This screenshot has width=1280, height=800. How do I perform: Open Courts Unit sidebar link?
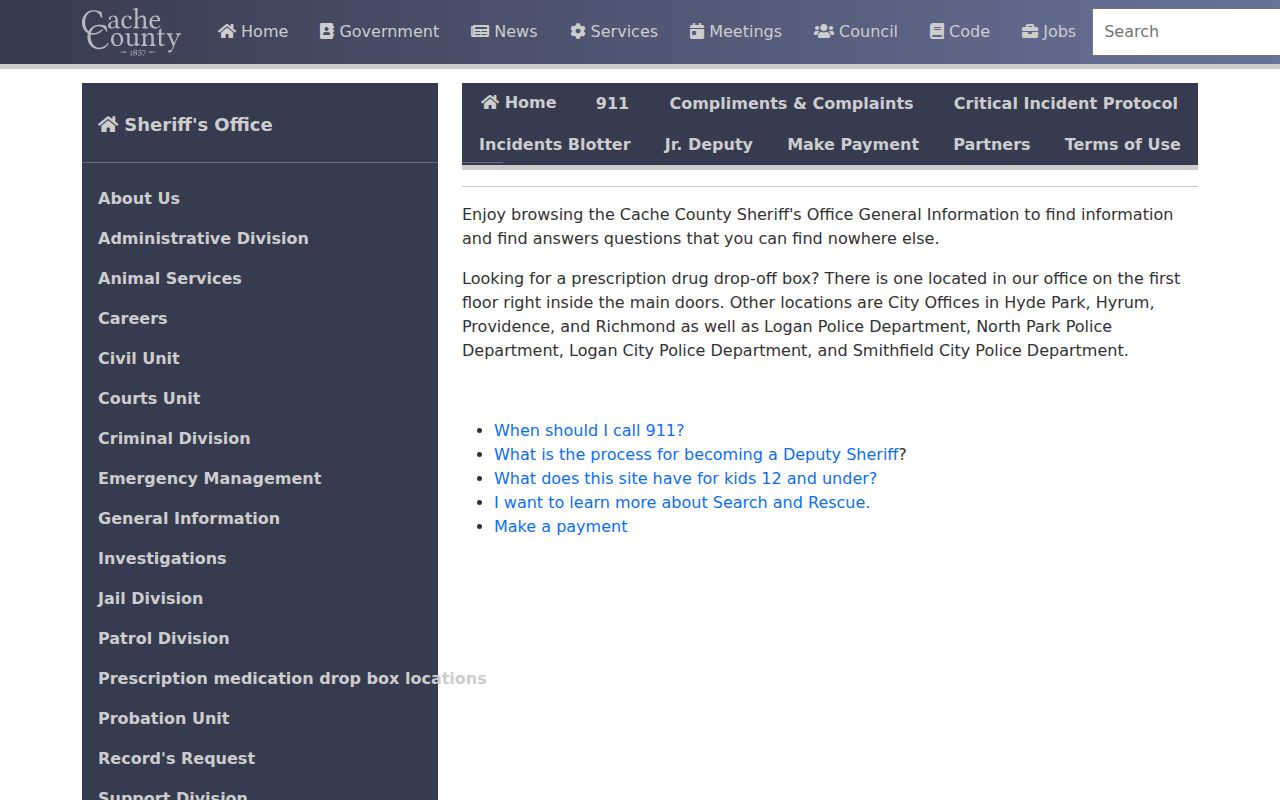pyautogui.click(x=149, y=398)
